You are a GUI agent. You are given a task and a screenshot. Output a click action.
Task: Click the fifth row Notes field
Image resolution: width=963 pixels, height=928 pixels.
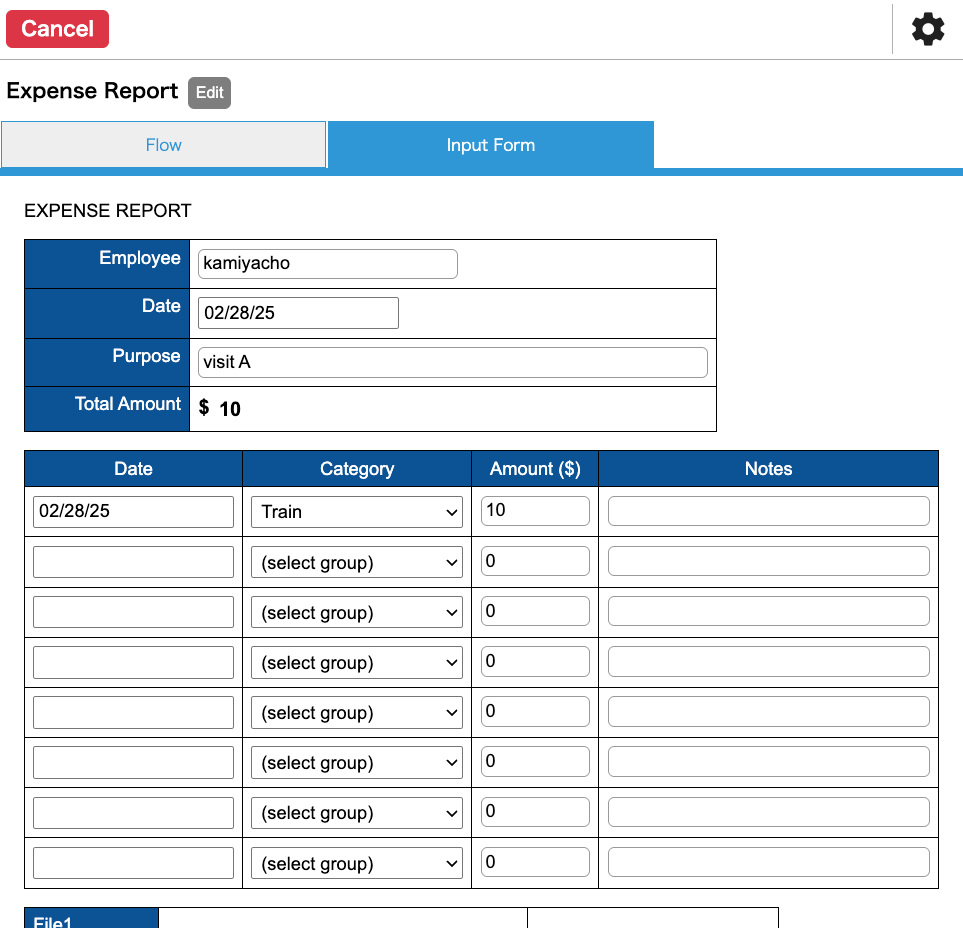(768, 711)
